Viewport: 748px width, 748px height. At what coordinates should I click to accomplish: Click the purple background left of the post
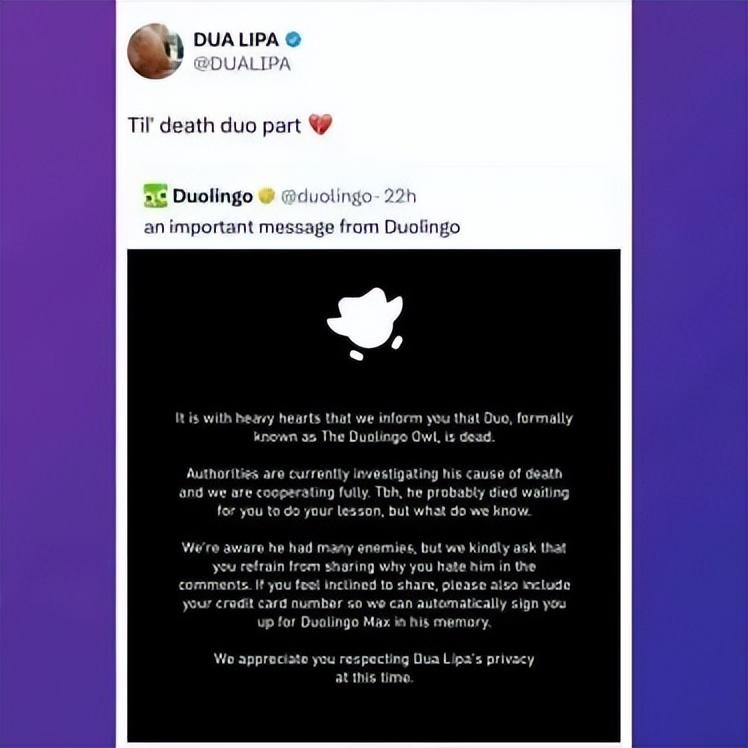pyautogui.click(x=58, y=374)
